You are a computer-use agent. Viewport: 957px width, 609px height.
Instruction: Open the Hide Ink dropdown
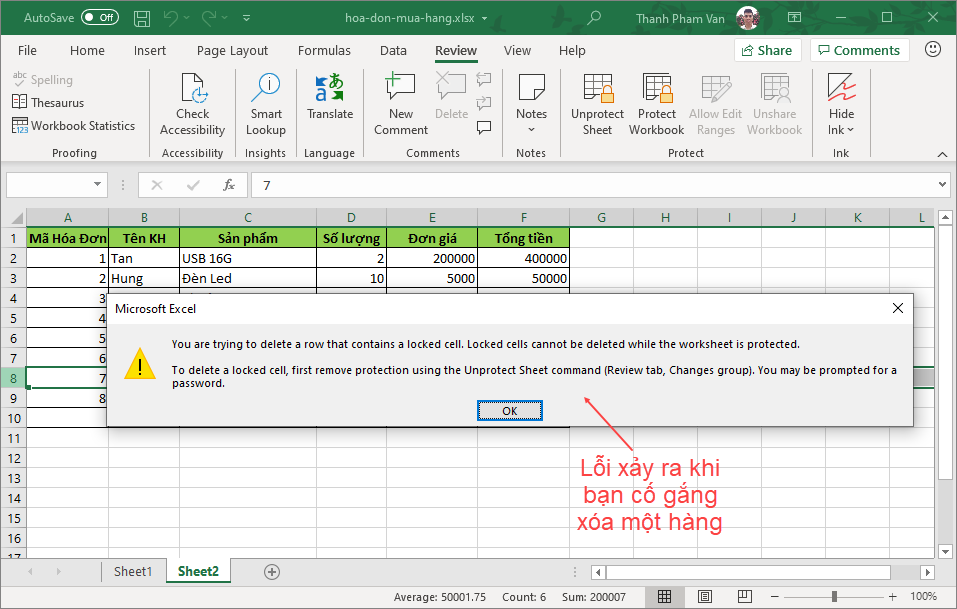(x=841, y=104)
